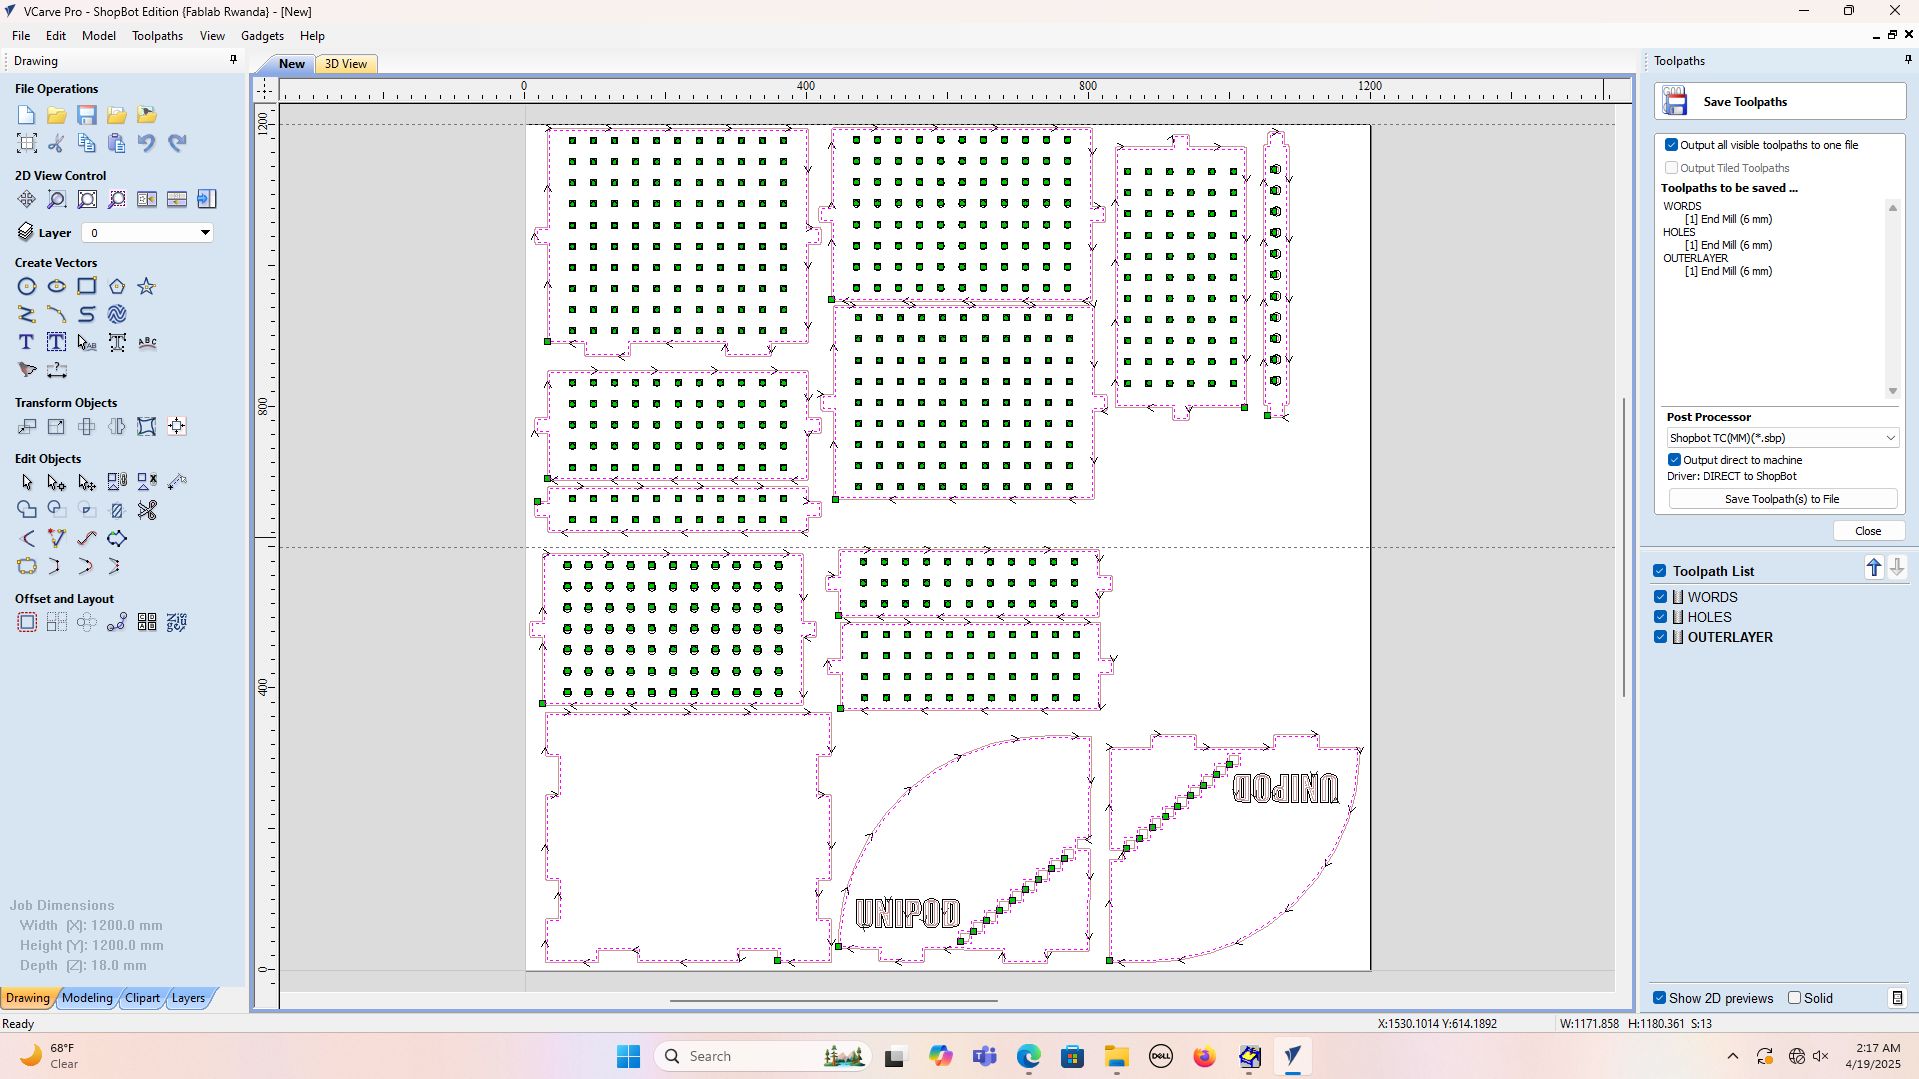
Task: Choose the Selection arrow tool
Action: pos(27,483)
